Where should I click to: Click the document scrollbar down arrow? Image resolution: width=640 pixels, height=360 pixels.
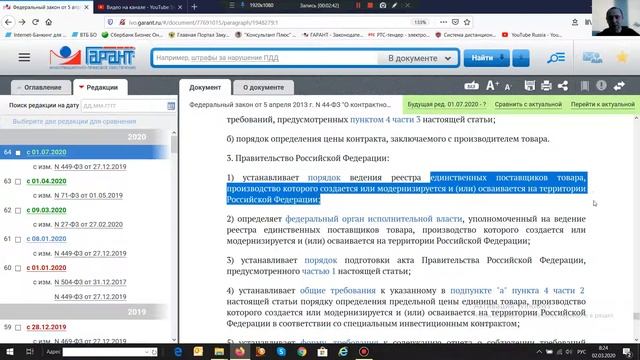click(636, 340)
